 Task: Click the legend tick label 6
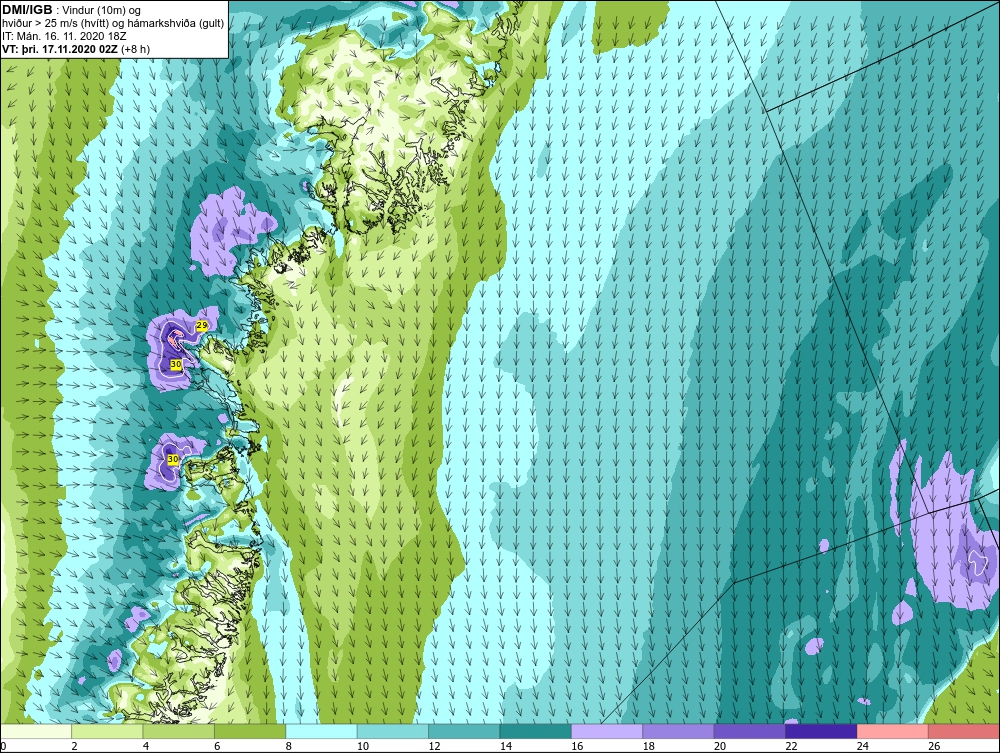pos(217,746)
